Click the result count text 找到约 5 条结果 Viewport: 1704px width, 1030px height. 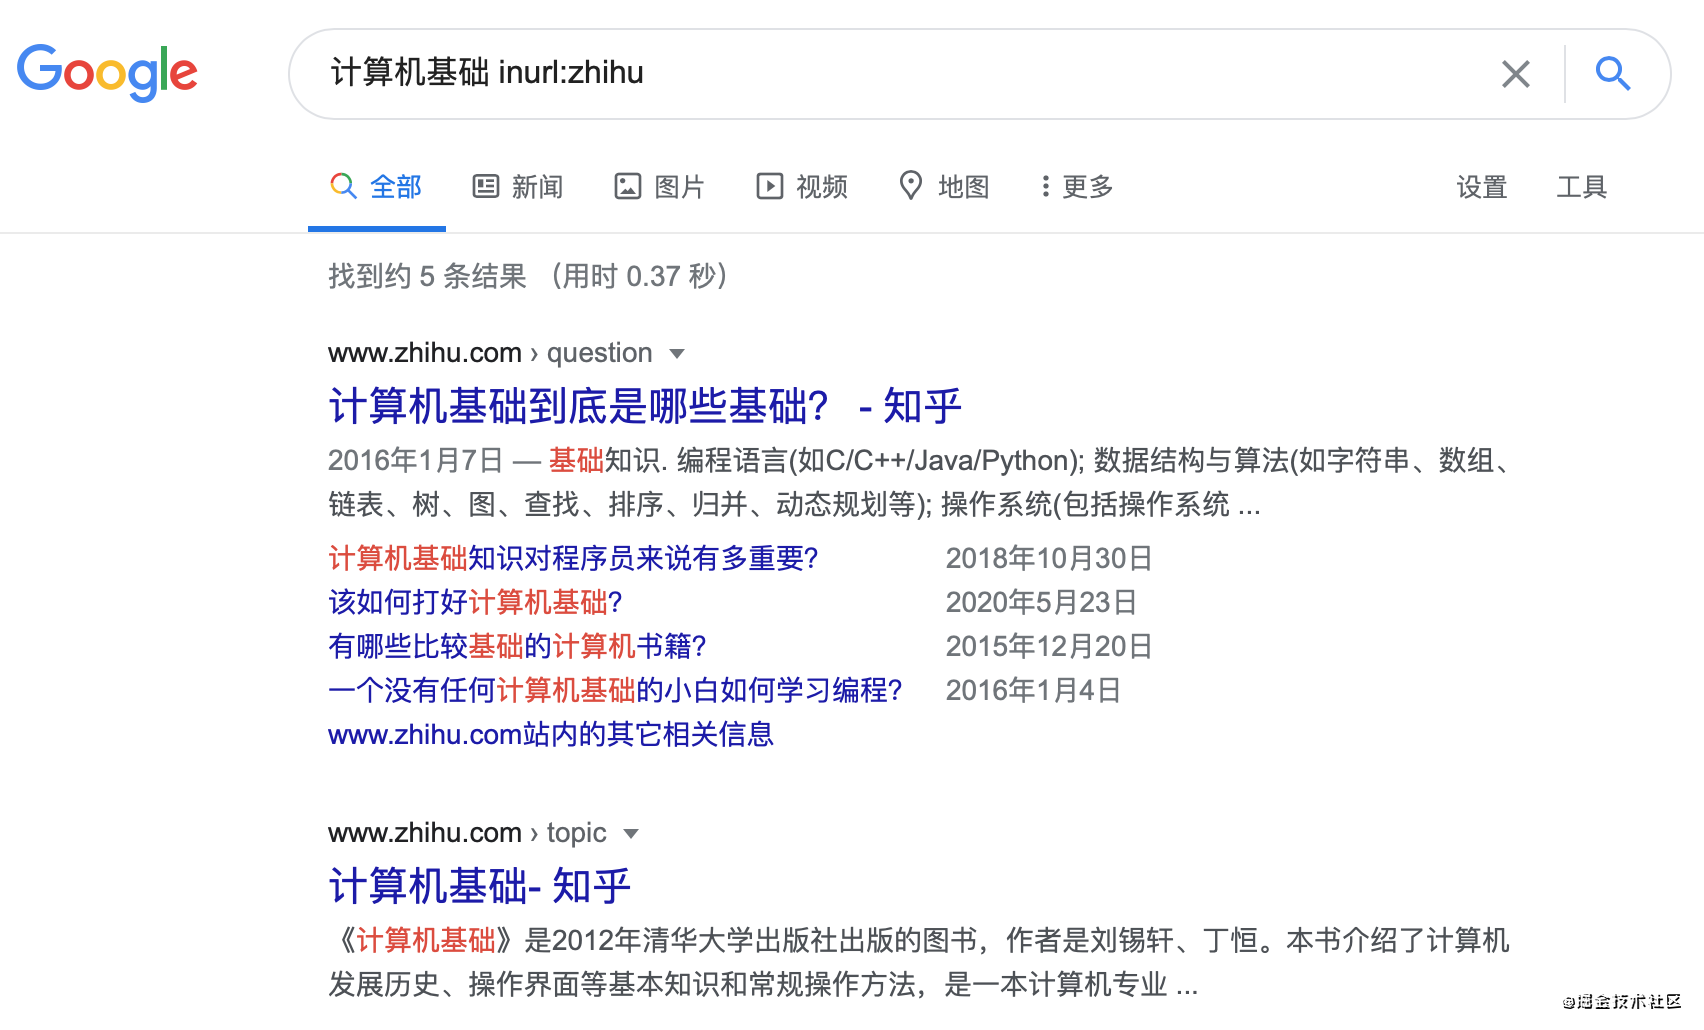click(427, 276)
